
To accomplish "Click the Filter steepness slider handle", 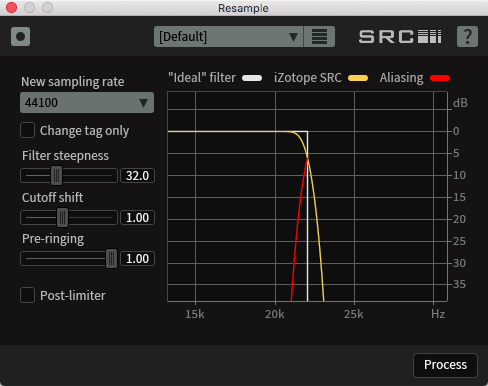I will coord(57,175).
